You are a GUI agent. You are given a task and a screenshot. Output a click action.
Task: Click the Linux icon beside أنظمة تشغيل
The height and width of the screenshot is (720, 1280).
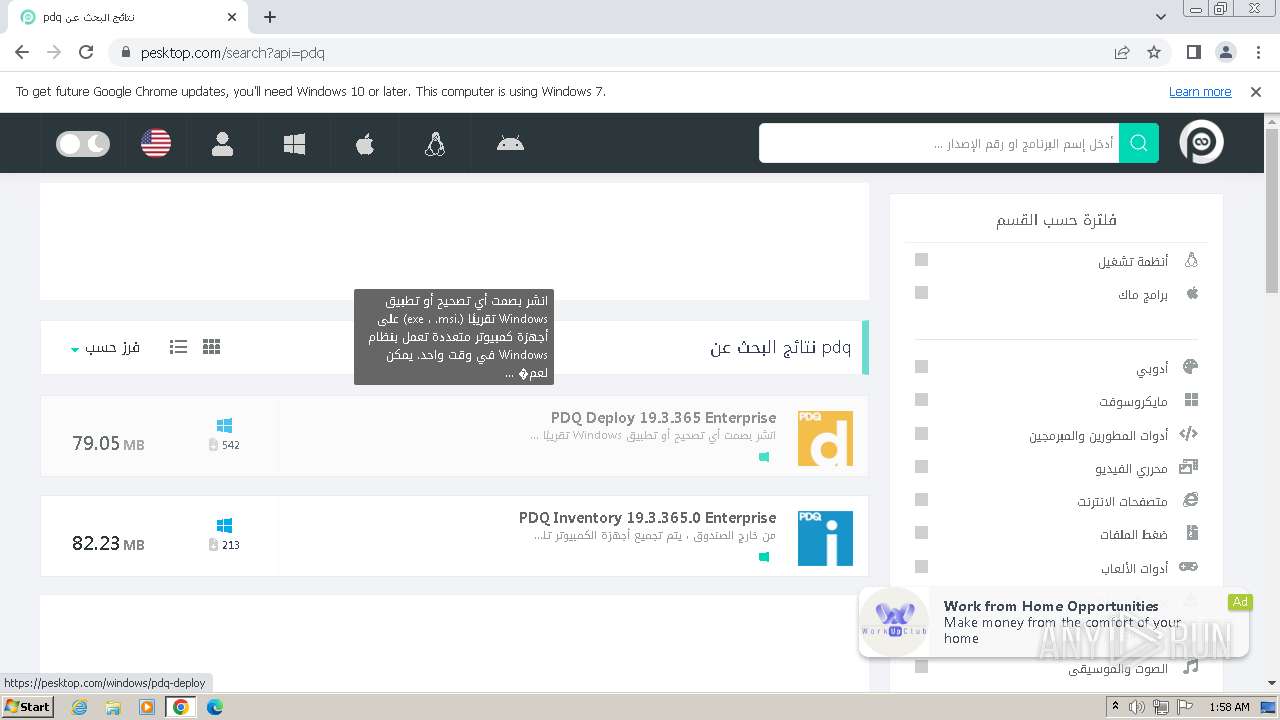point(1190,260)
